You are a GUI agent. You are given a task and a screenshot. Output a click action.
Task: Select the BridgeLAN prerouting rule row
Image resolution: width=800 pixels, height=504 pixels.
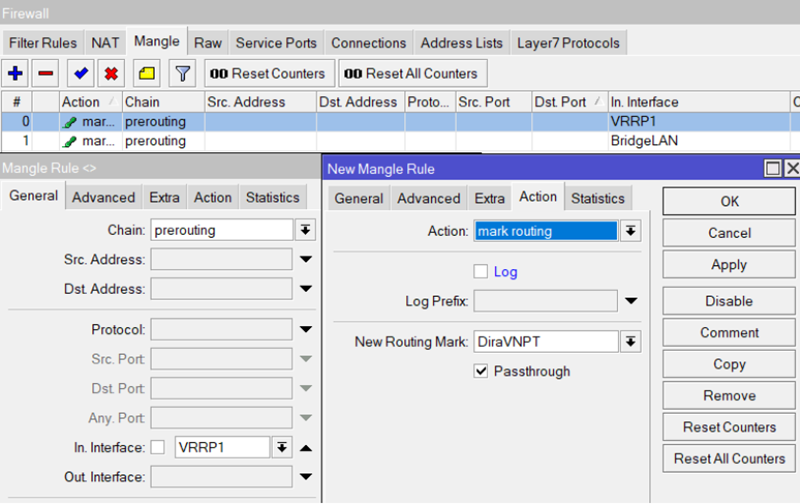pyautogui.click(x=400, y=141)
